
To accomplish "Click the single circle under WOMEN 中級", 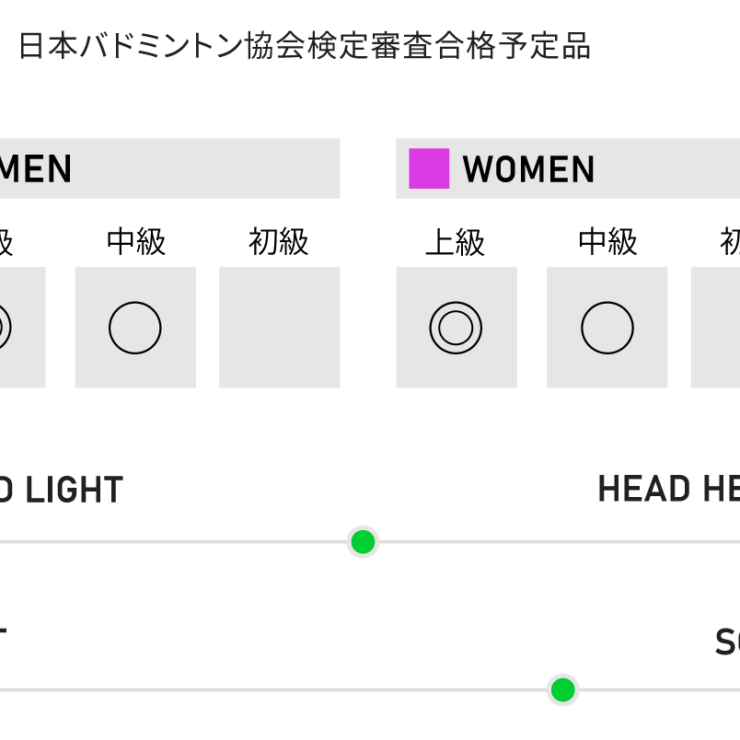I will (607, 327).
